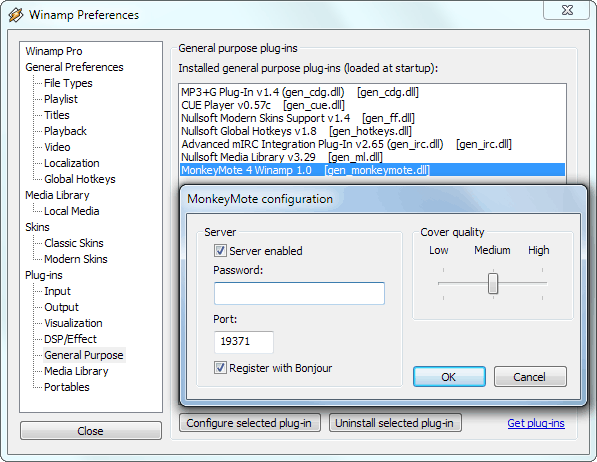This screenshot has width=597, height=462.
Task: Select Plug-ins tree item
Action: (x=44, y=275)
